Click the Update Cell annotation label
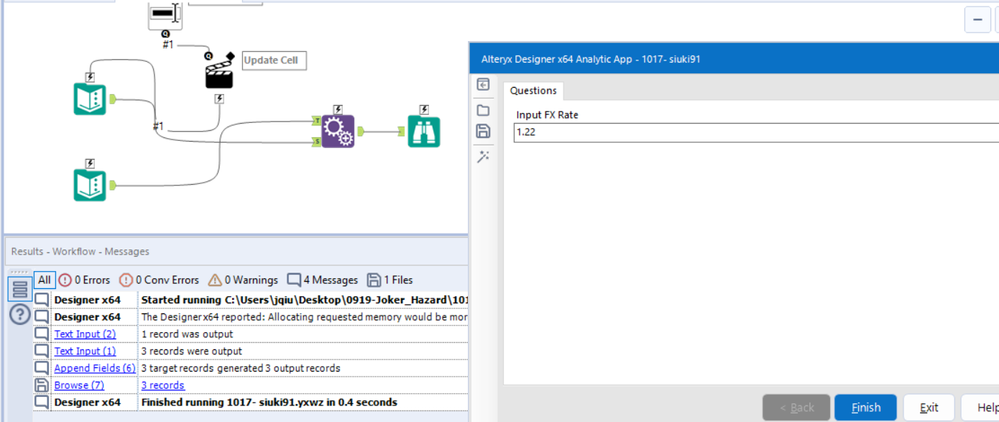Viewport: 999px width, 422px height. [x=274, y=61]
